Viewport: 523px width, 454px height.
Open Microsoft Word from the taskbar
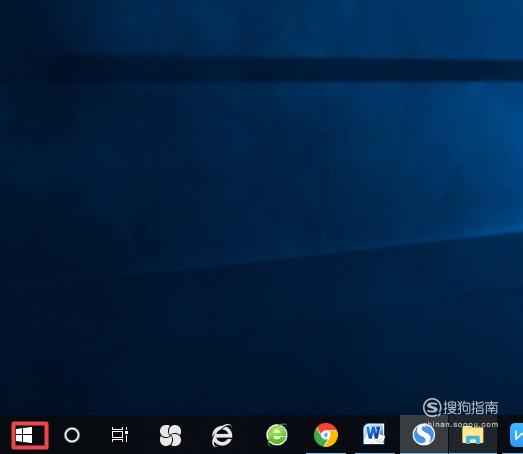[374, 434]
